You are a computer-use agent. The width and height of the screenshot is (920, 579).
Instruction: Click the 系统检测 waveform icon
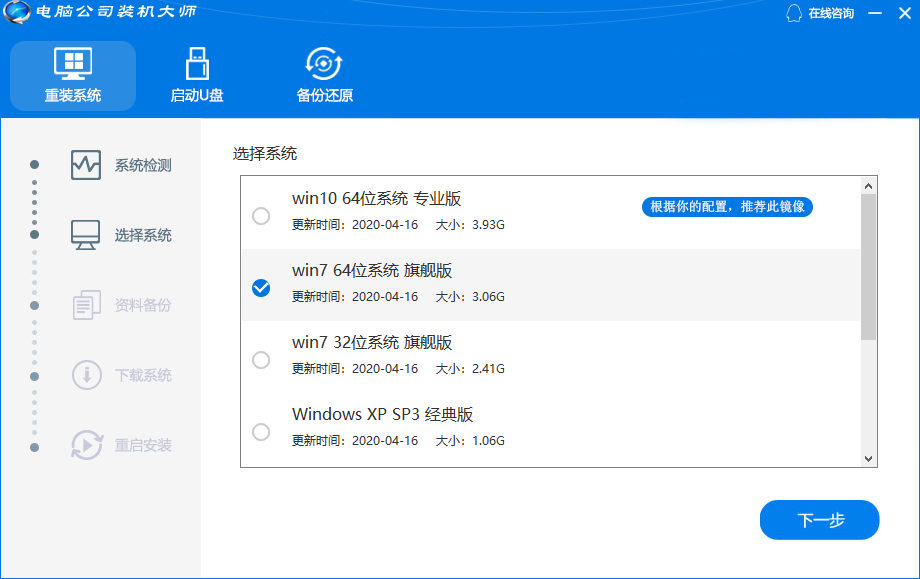tap(86, 165)
